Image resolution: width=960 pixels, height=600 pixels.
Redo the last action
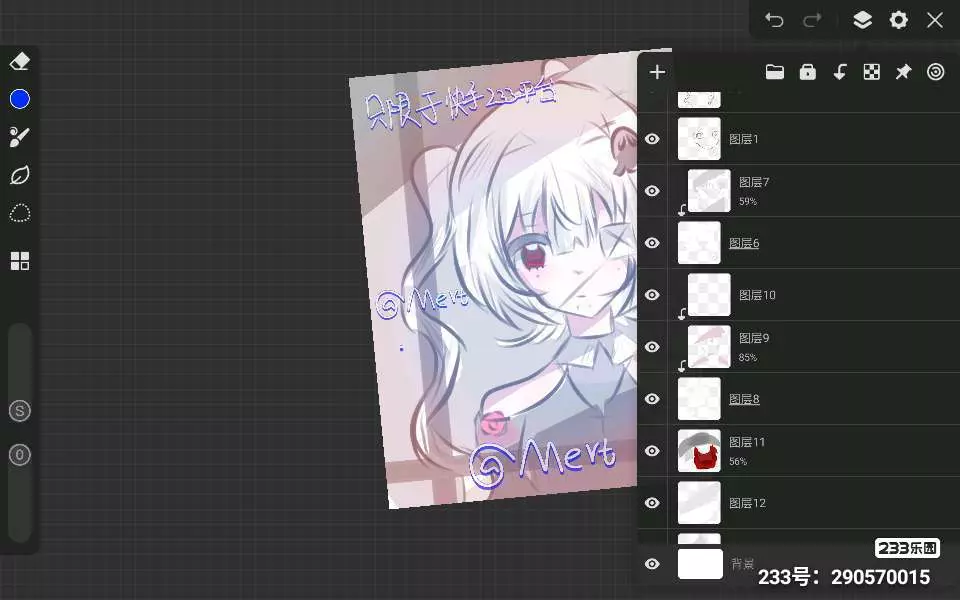pyautogui.click(x=812, y=20)
